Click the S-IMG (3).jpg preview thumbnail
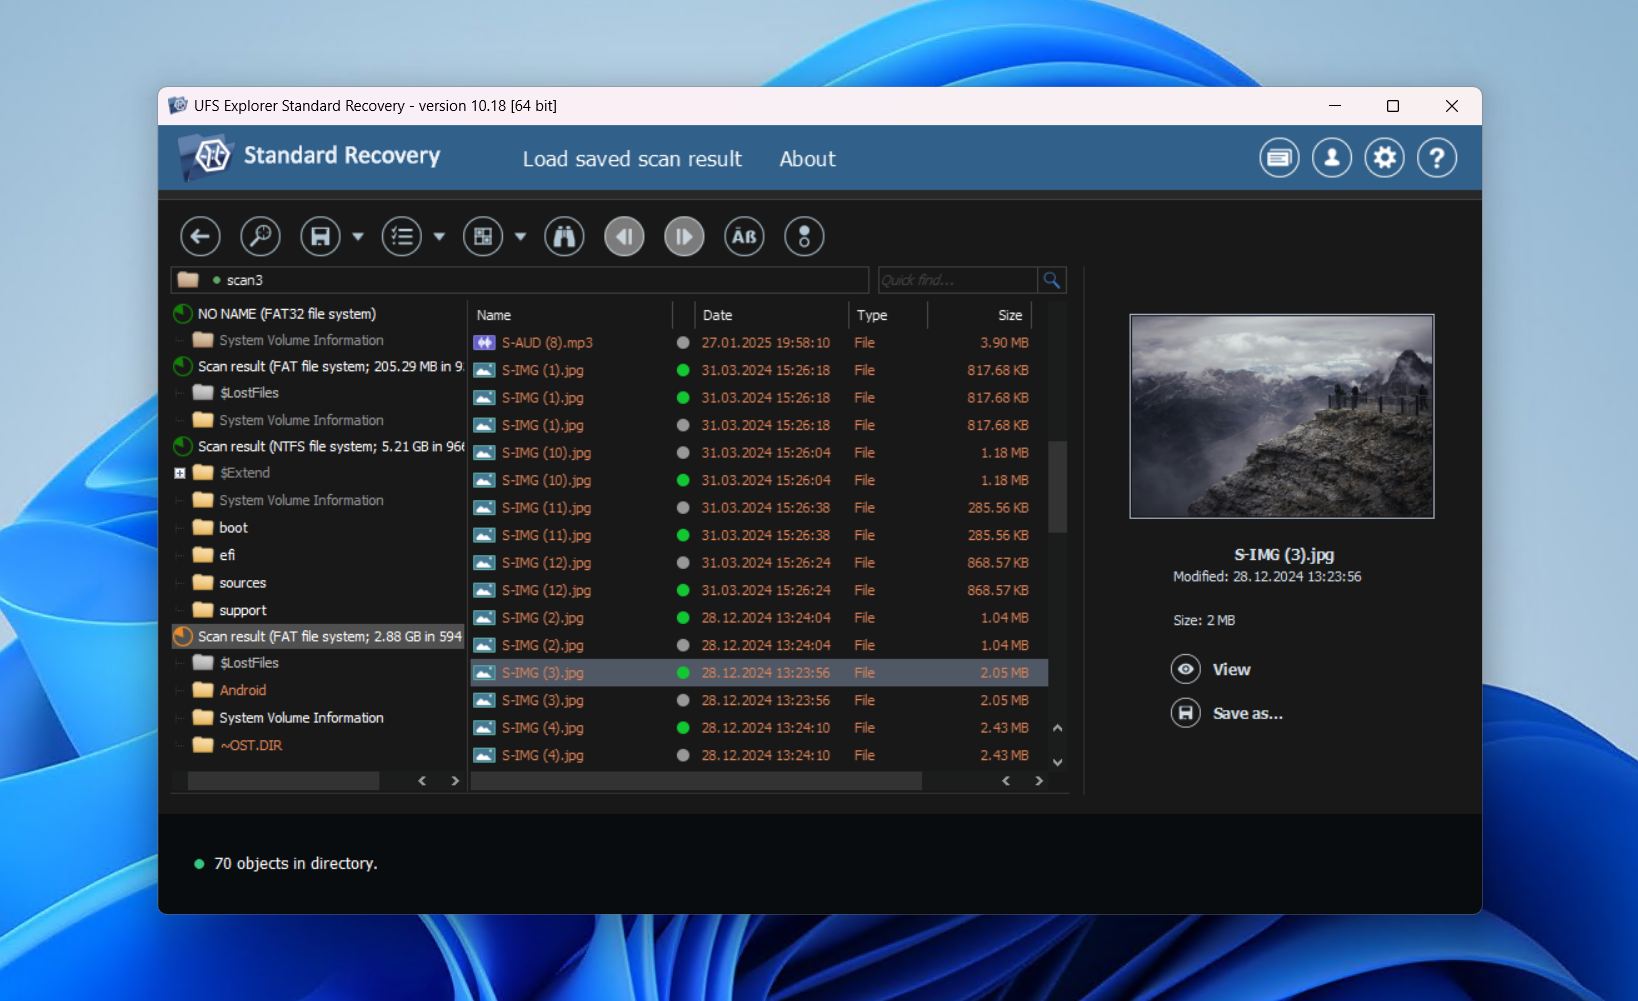 [1281, 416]
